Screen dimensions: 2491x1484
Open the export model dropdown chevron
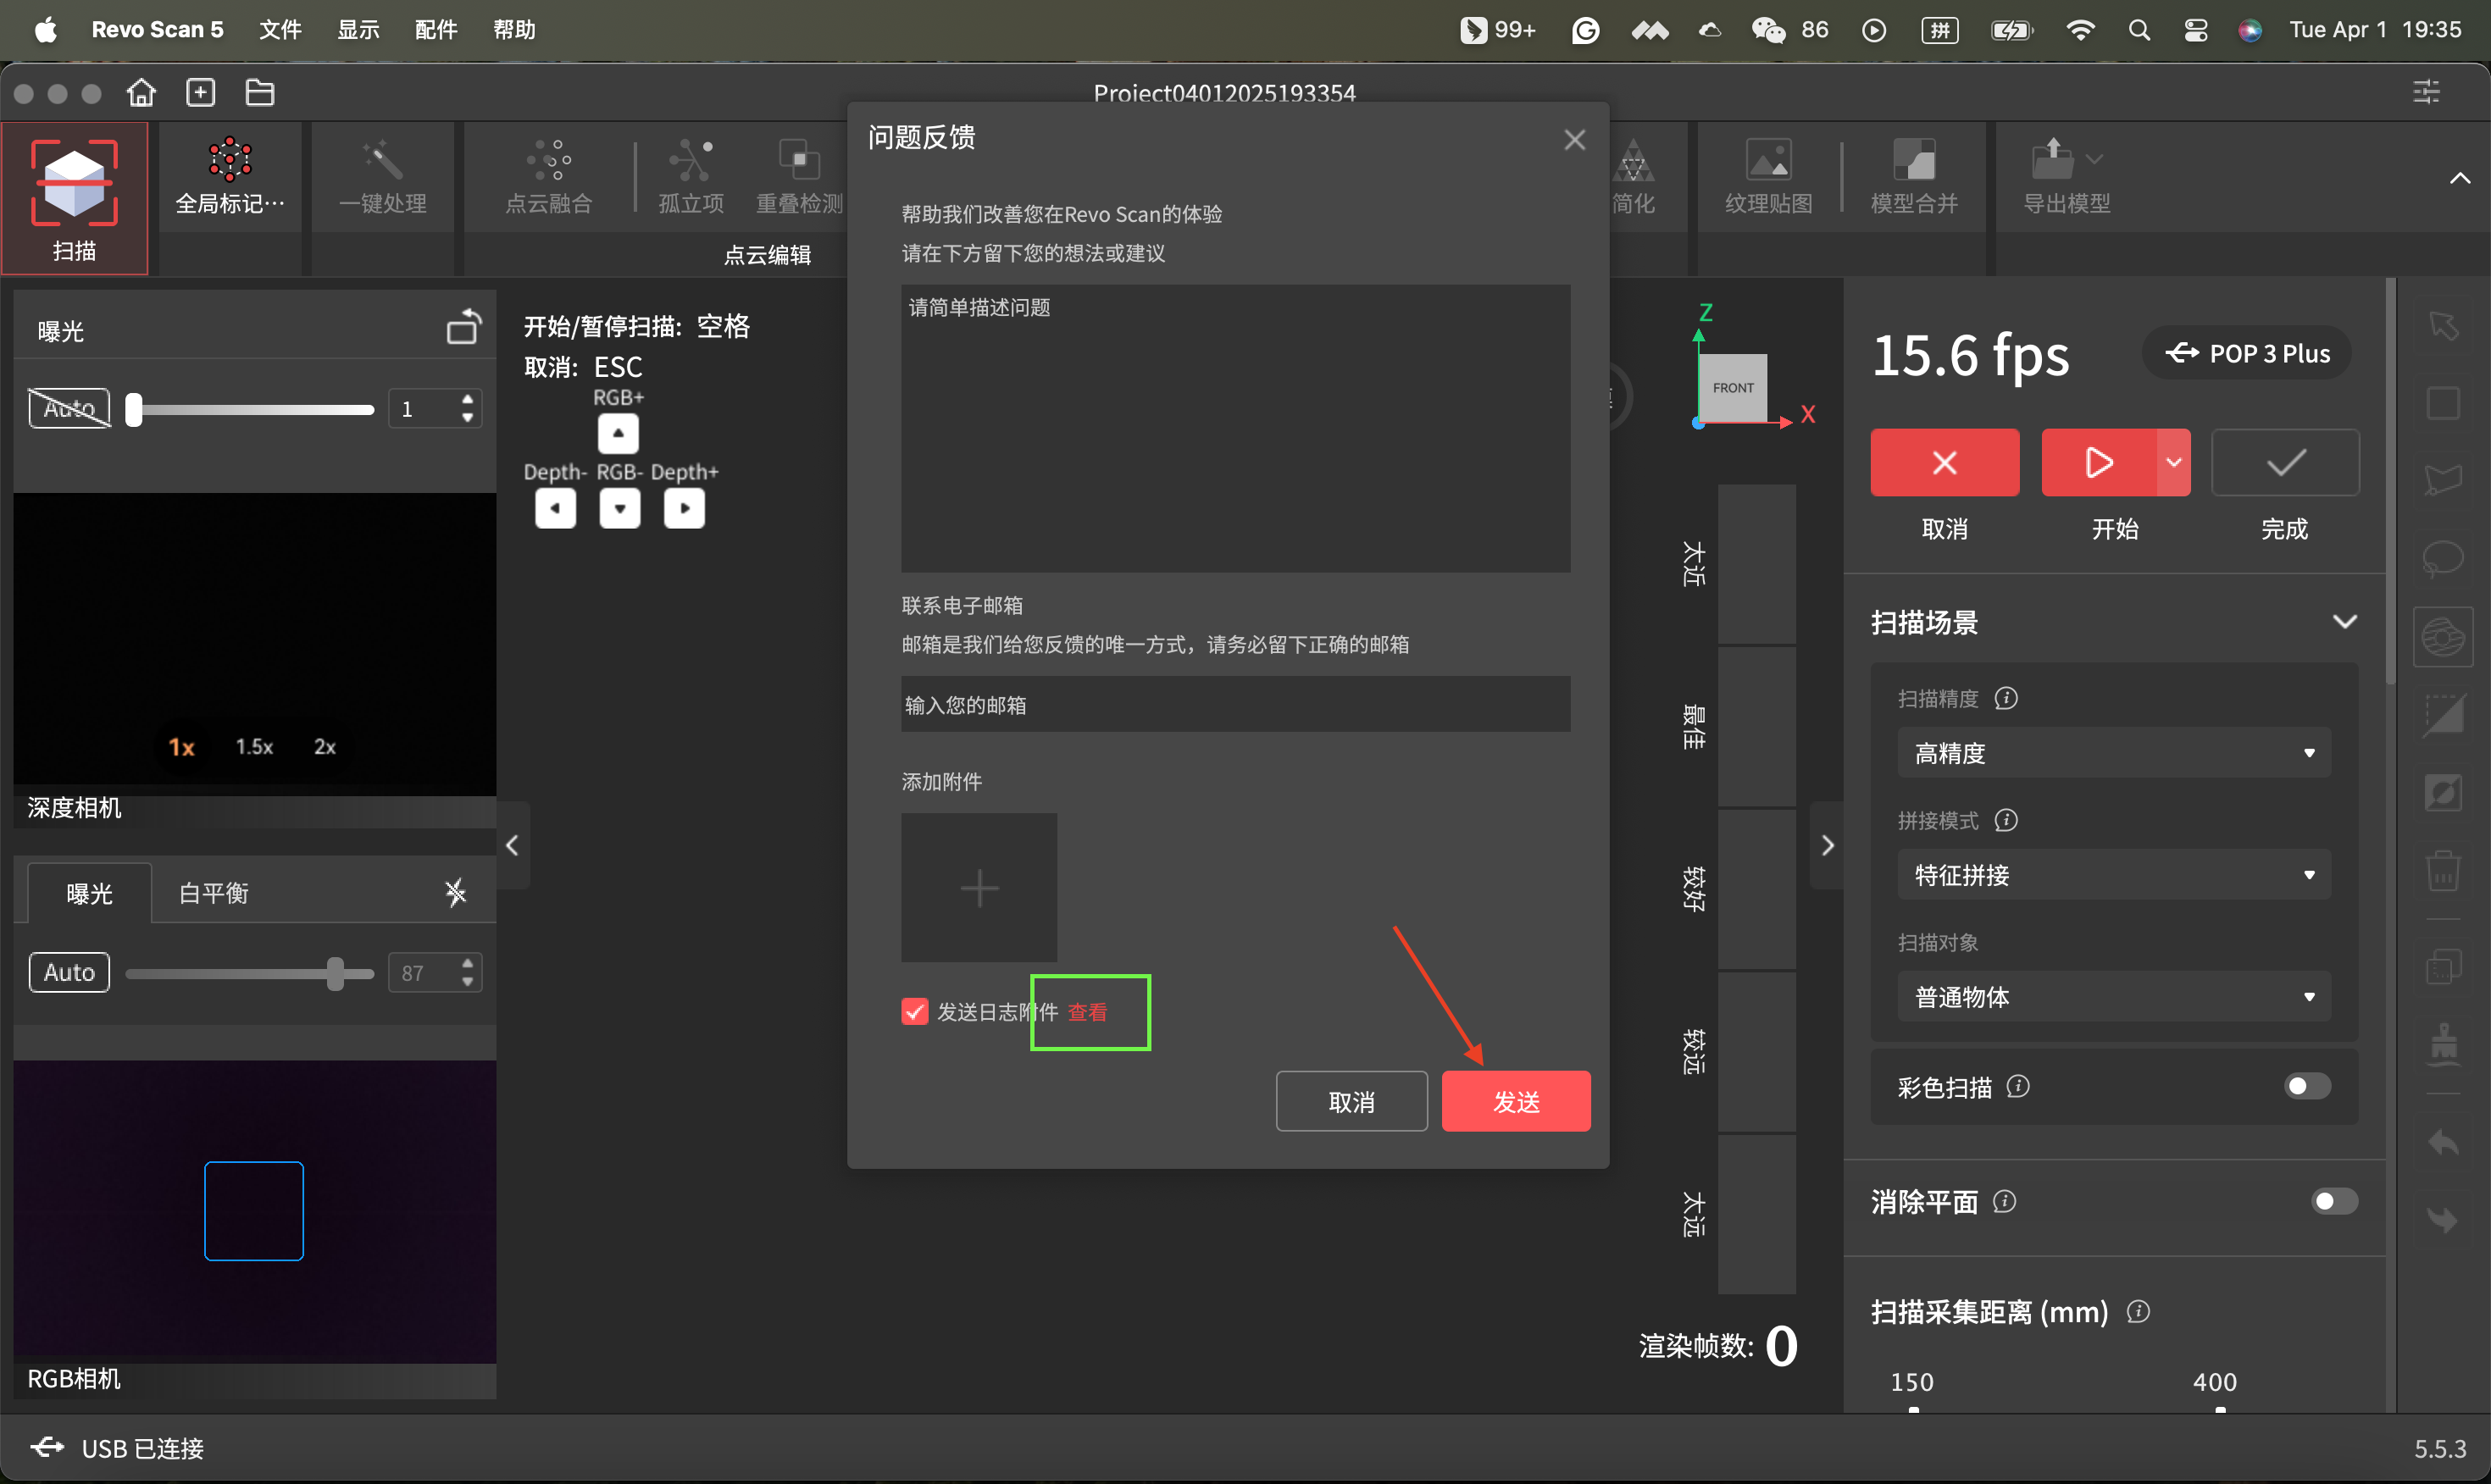coord(2094,158)
